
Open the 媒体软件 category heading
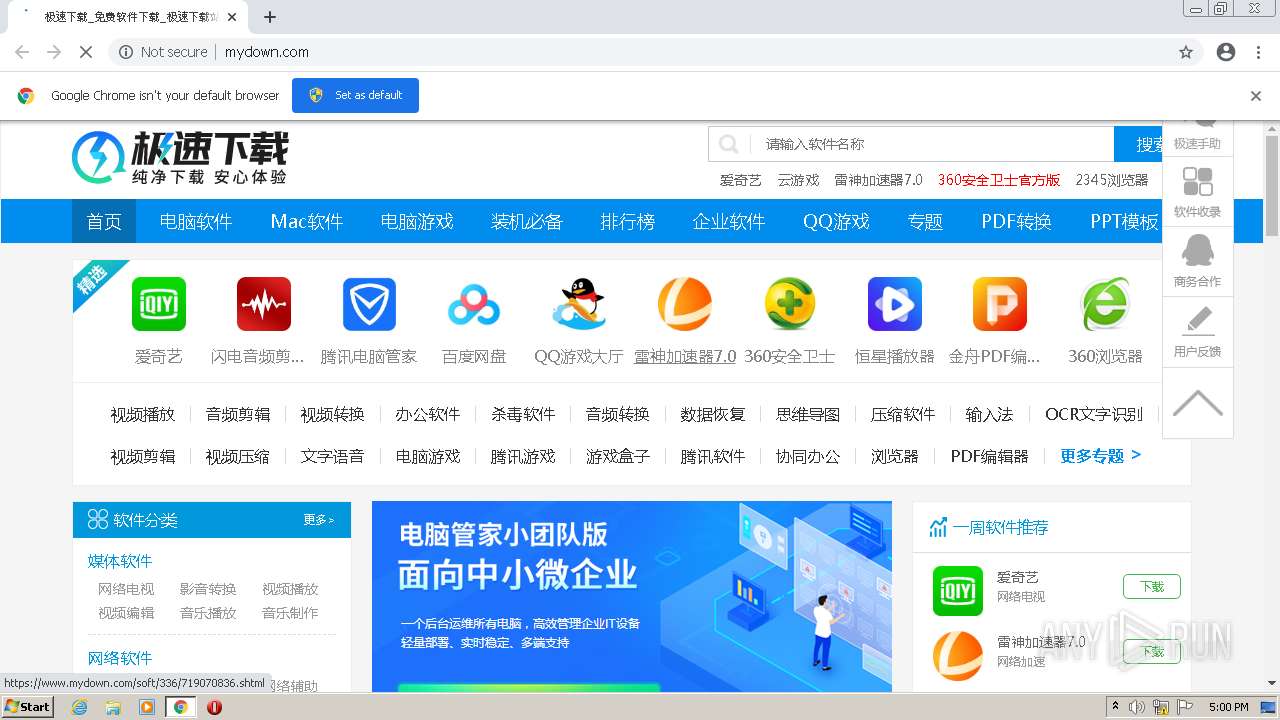tap(120, 561)
